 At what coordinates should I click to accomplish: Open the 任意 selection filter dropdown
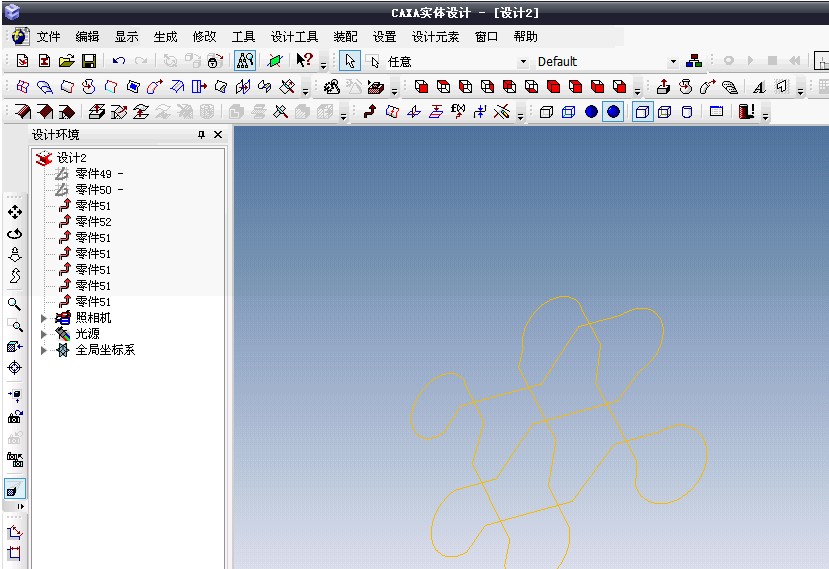click(523, 62)
